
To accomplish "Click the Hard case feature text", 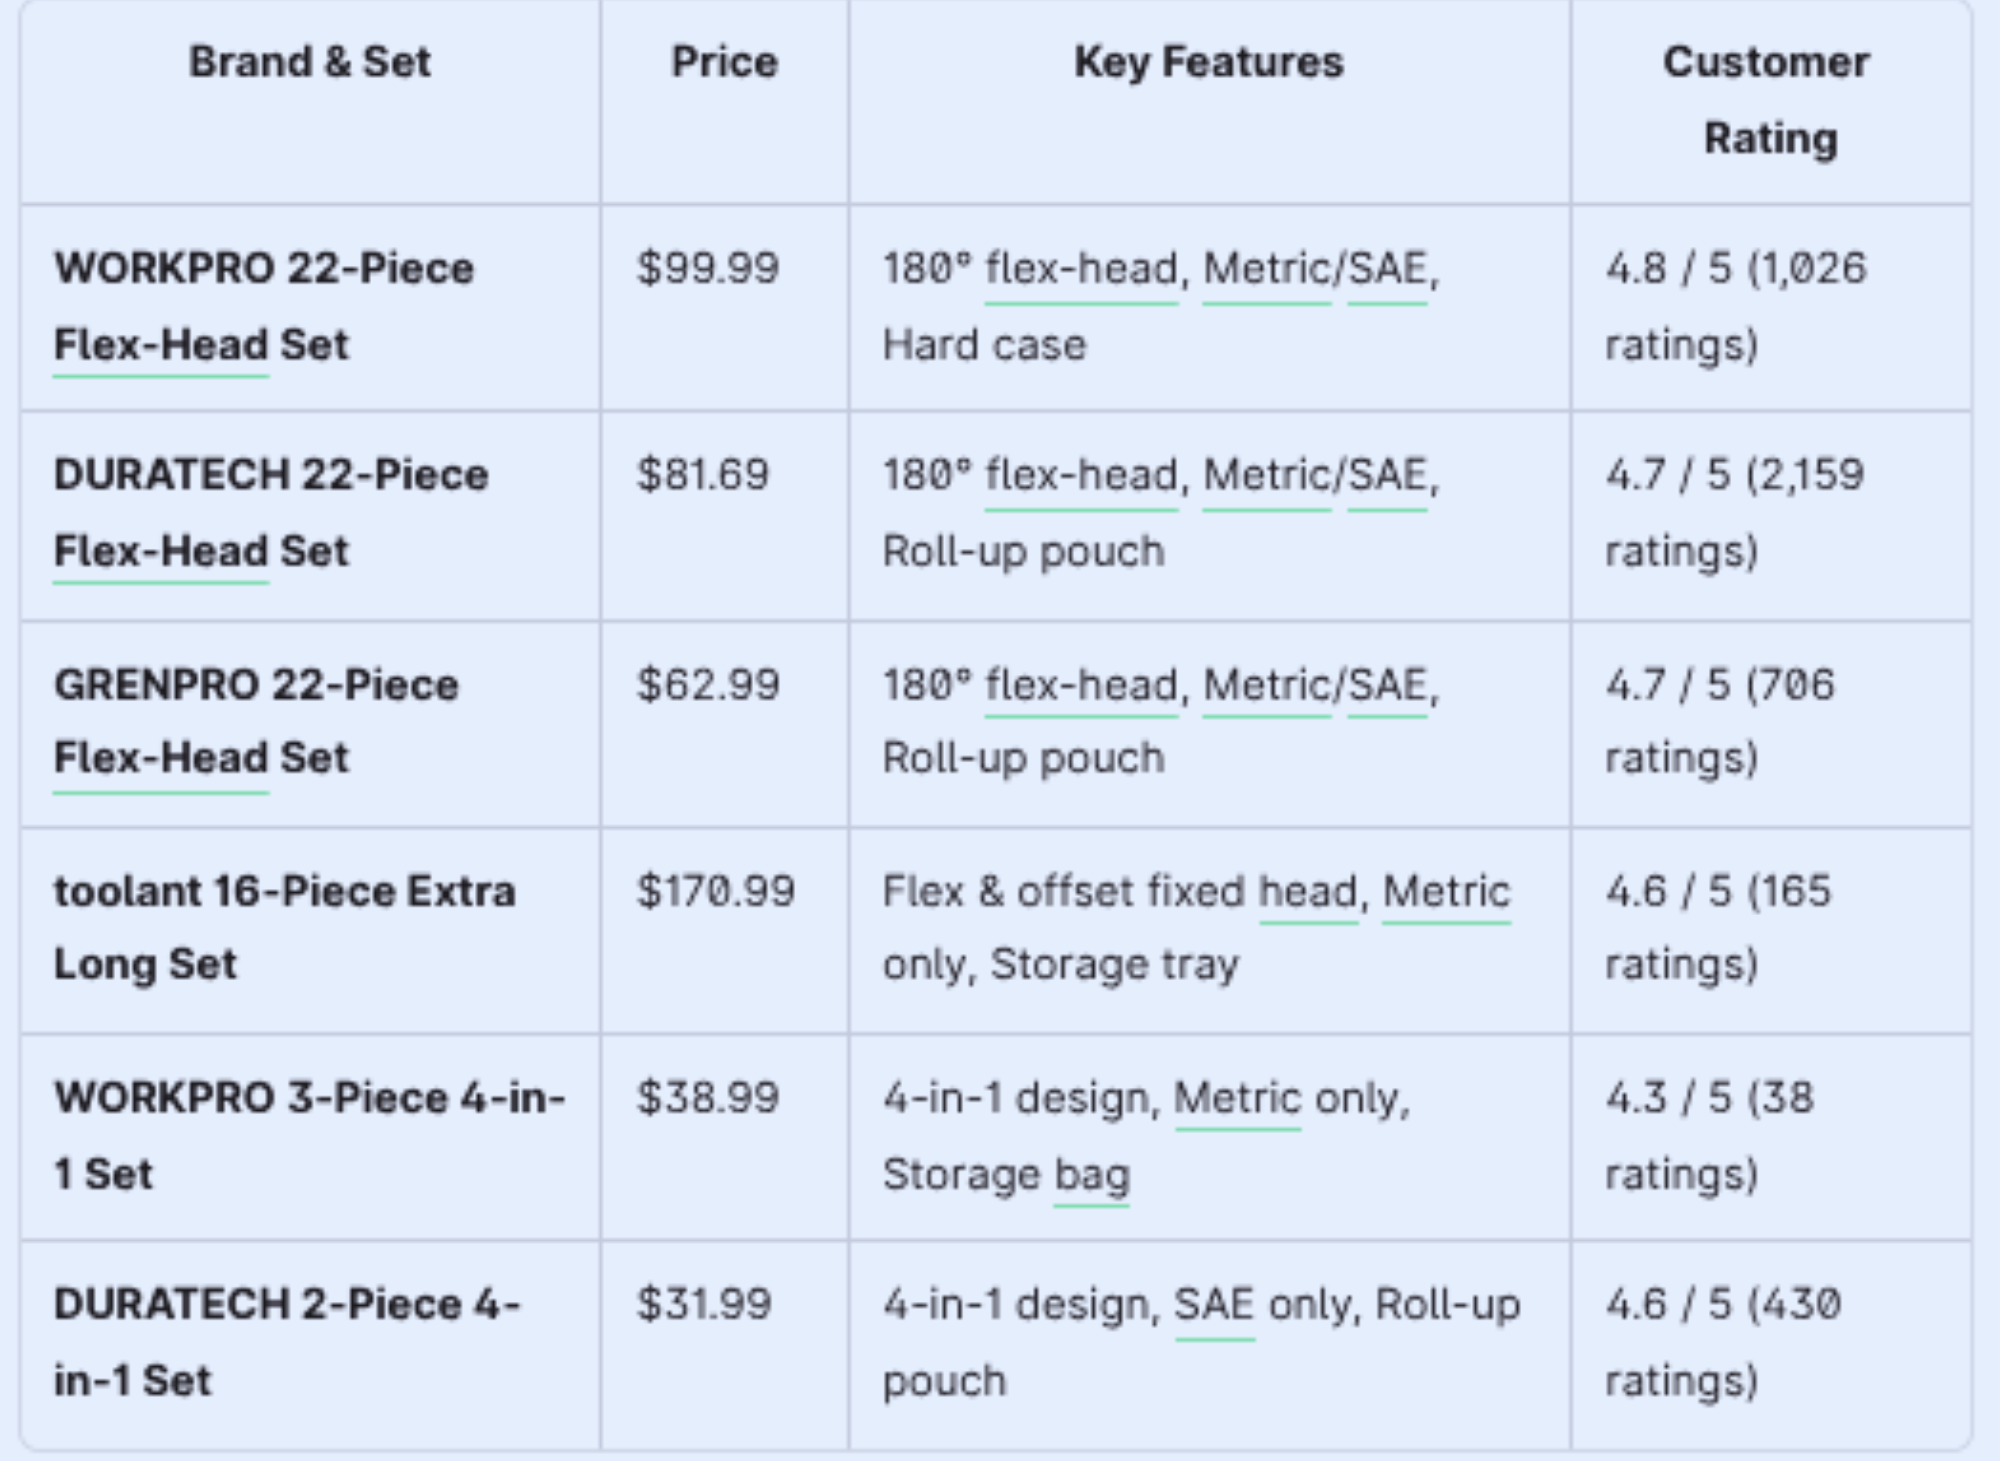I will [984, 345].
